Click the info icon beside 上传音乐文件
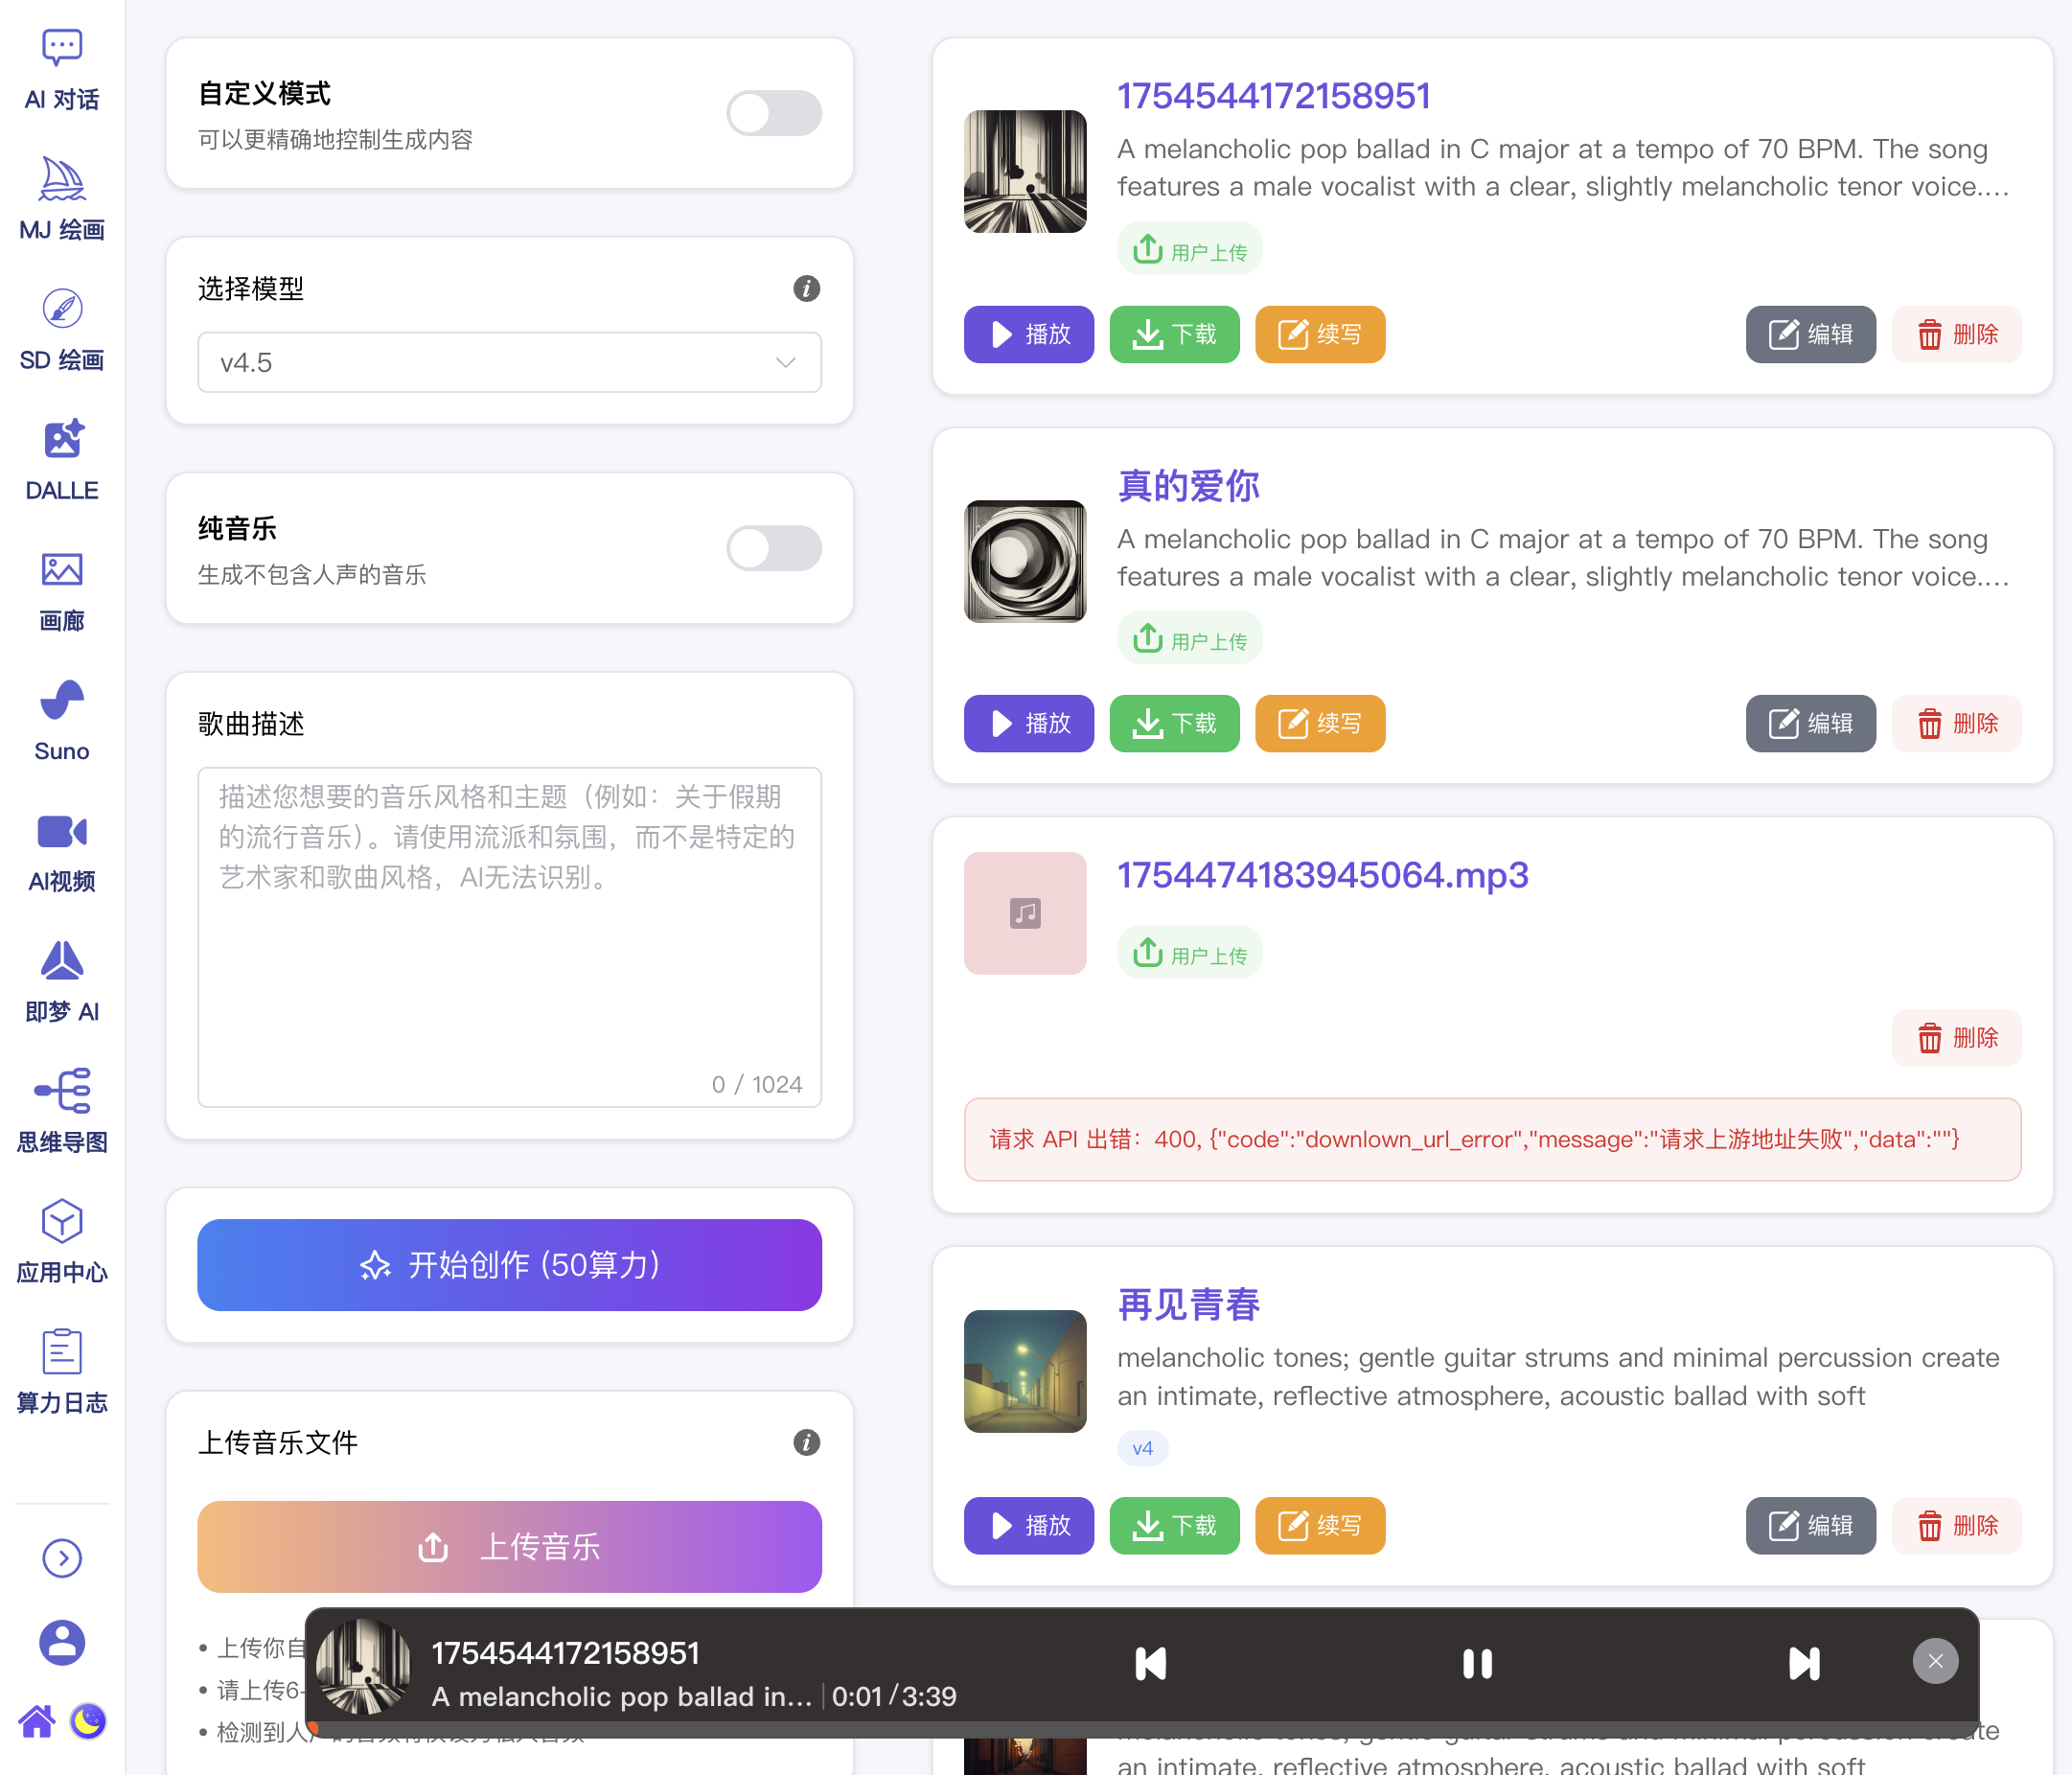The height and width of the screenshot is (1775, 2072). (806, 1442)
